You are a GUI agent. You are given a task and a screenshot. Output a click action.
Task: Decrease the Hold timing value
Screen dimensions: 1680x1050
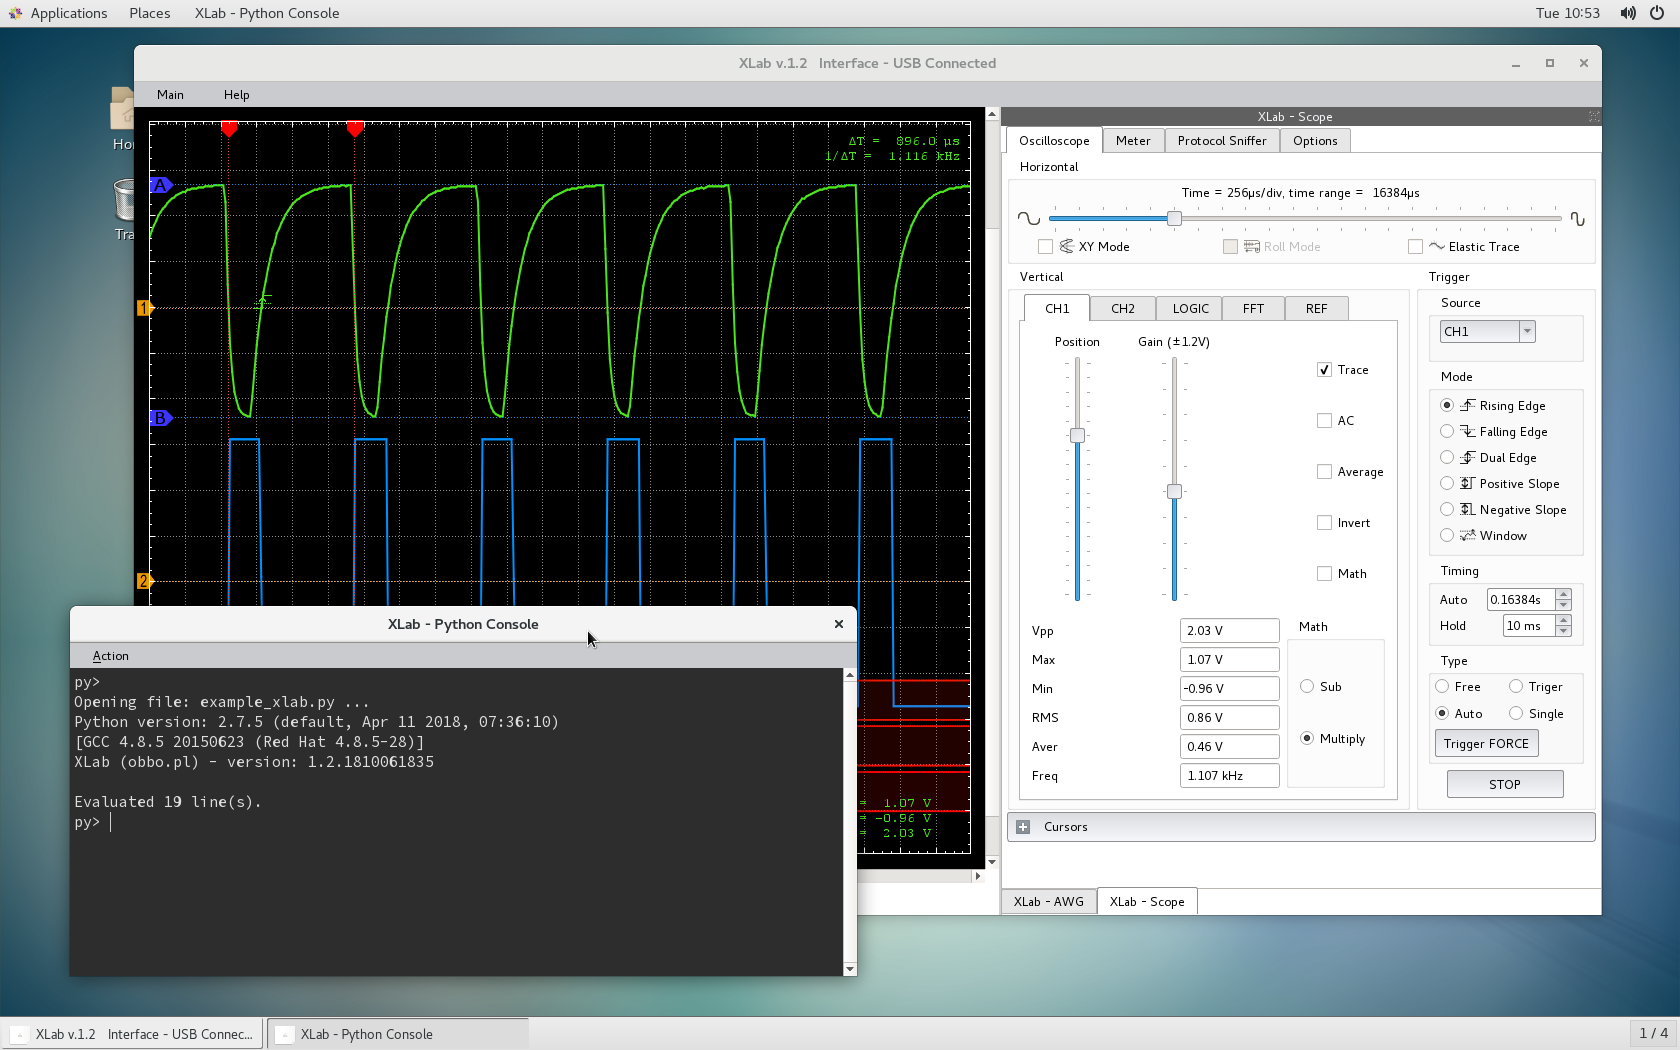pos(1564,631)
